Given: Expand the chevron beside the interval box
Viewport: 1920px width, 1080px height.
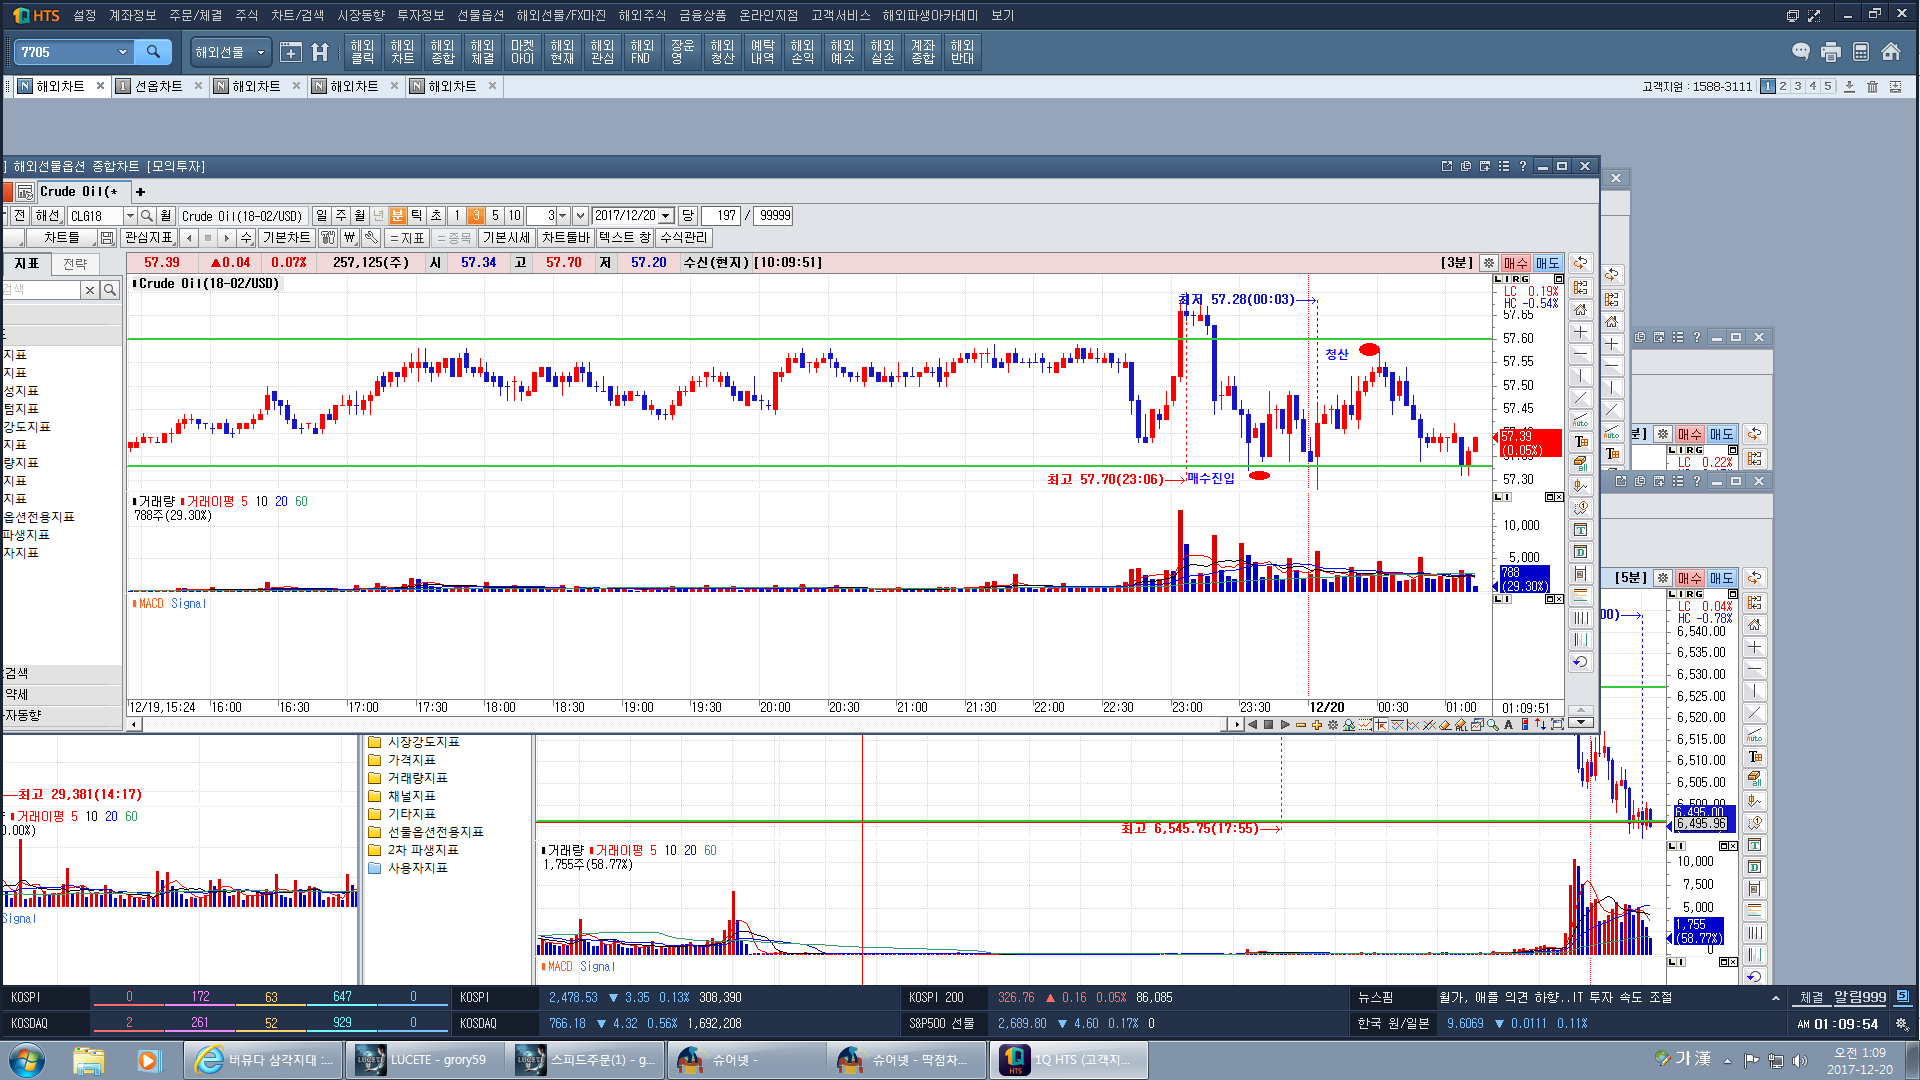Looking at the screenshot, I should click(x=580, y=216).
